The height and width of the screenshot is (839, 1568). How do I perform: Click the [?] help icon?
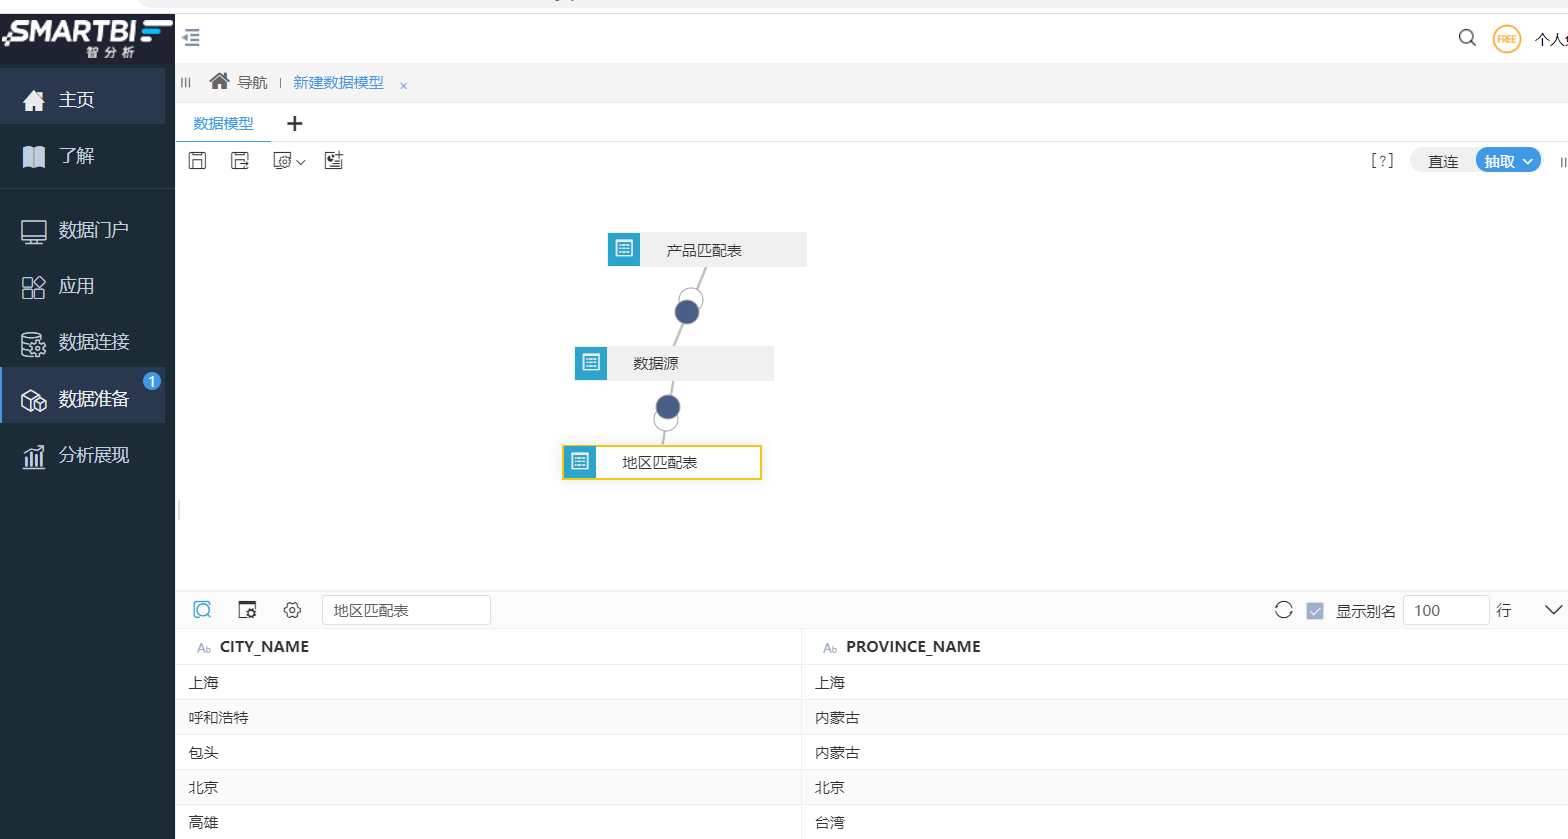click(1382, 161)
